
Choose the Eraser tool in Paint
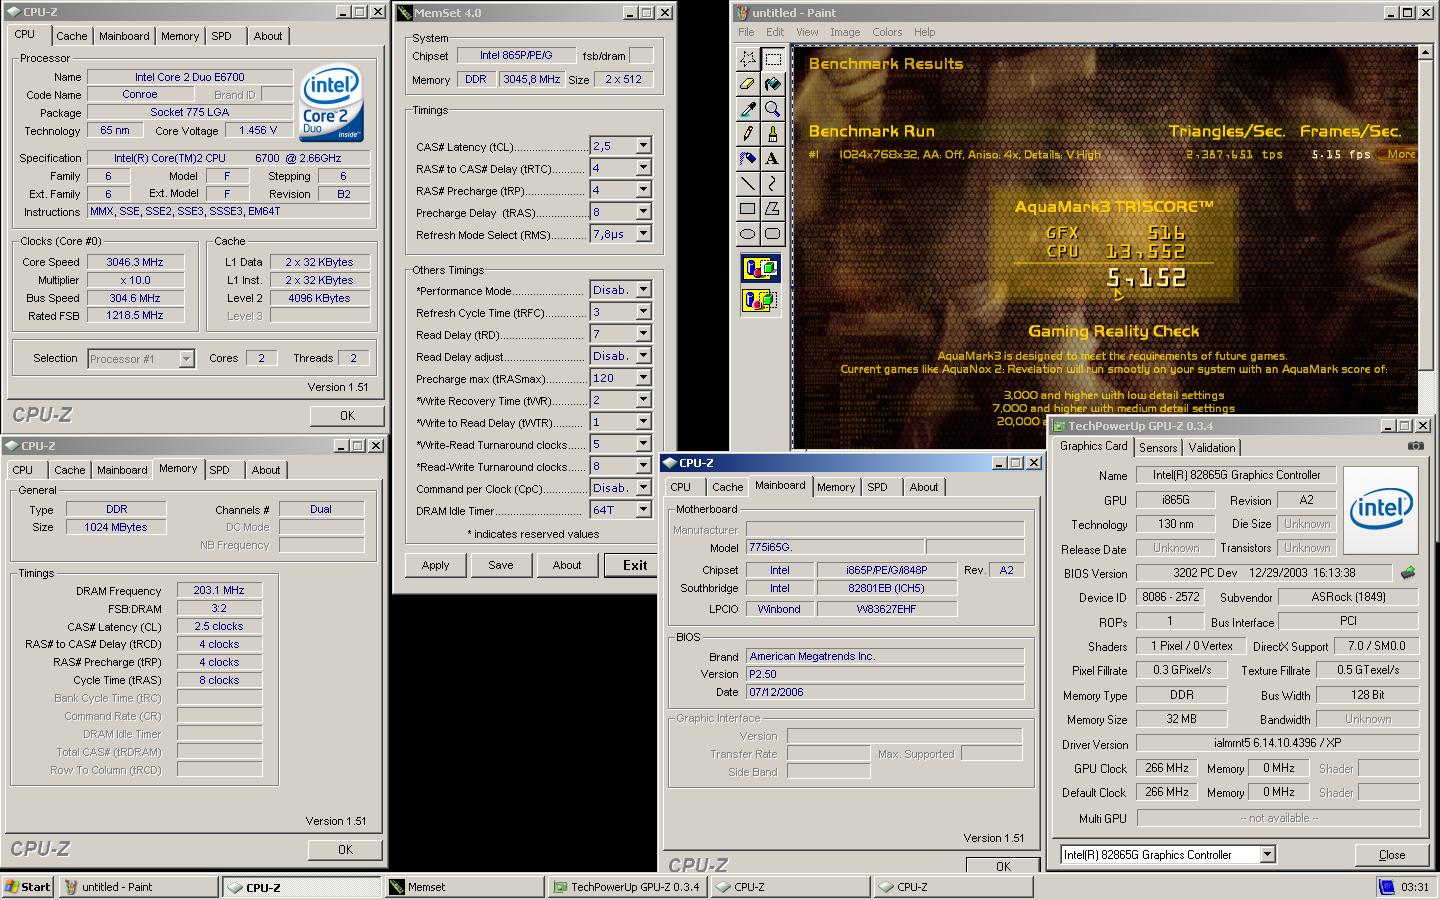coord(748,84)
